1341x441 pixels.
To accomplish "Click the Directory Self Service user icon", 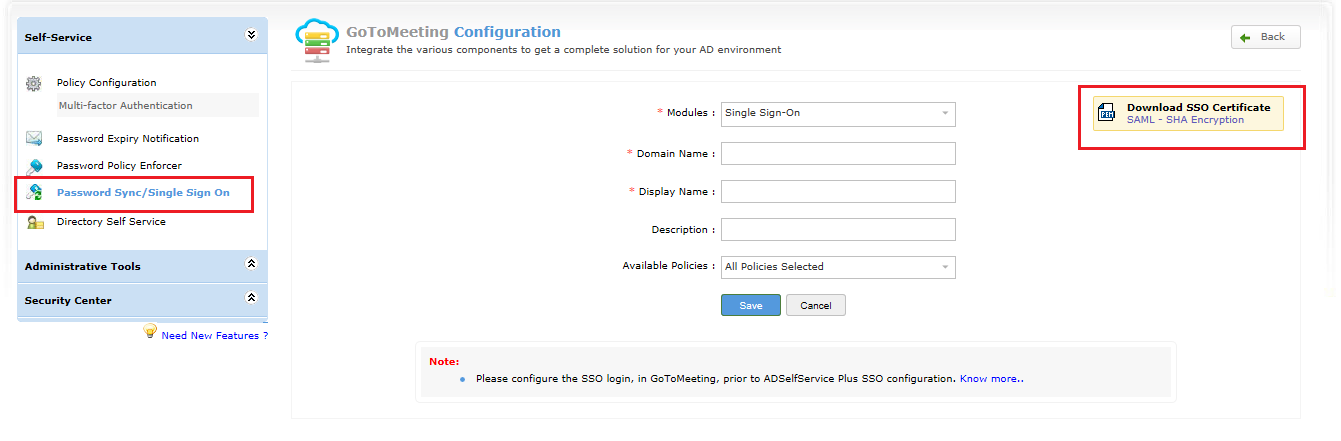I will coord(34,222).
